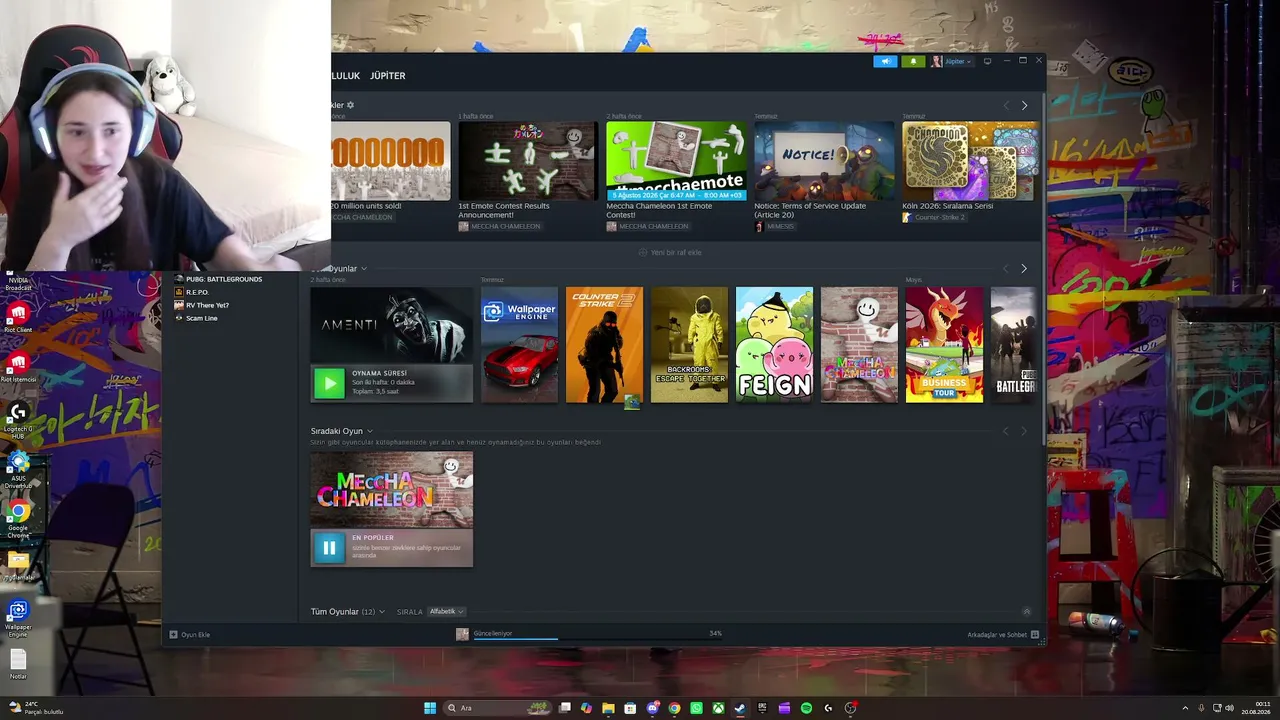Open 'Notice: Terms of Service Update' news
The height and width of the screenshot is (720, 1280).
pos(824,177)
